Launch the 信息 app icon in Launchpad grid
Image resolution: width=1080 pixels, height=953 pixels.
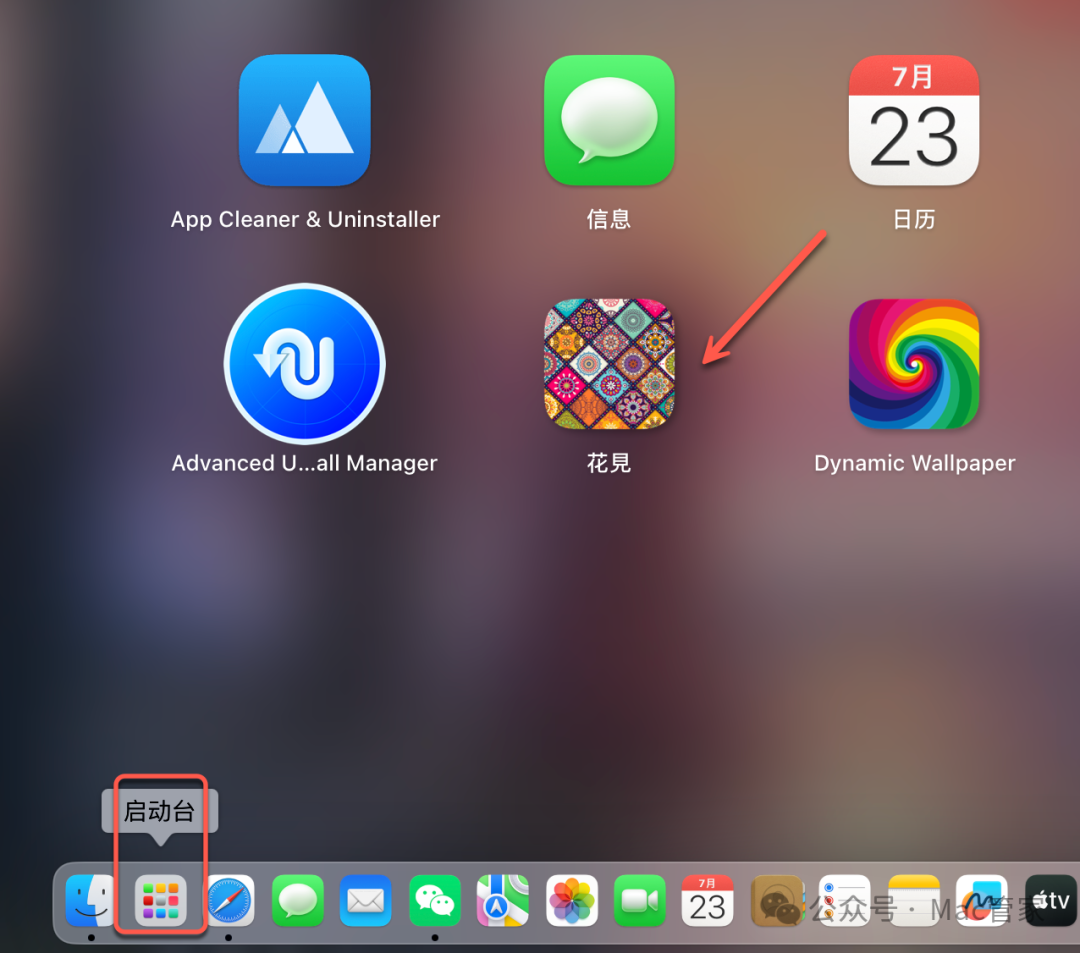pos(609,120)
